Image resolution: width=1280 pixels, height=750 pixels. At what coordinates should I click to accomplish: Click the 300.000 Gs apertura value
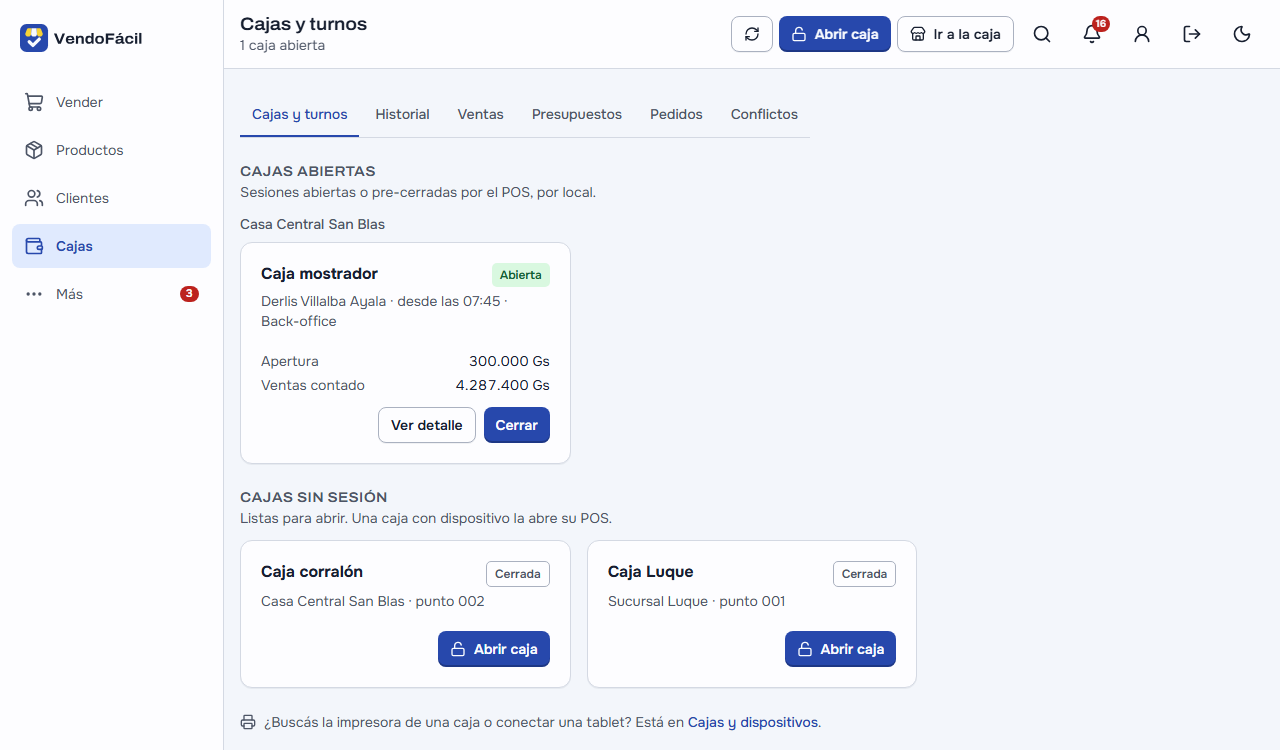509,361
